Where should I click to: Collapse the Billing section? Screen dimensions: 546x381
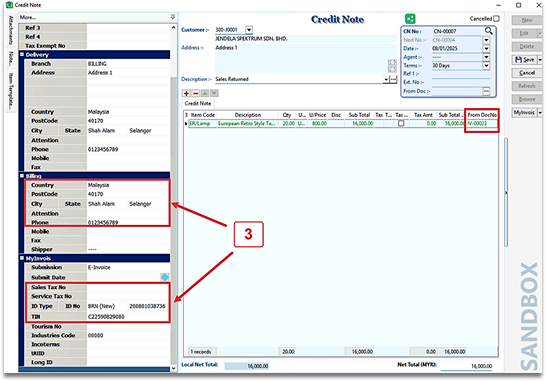(22, 176)
